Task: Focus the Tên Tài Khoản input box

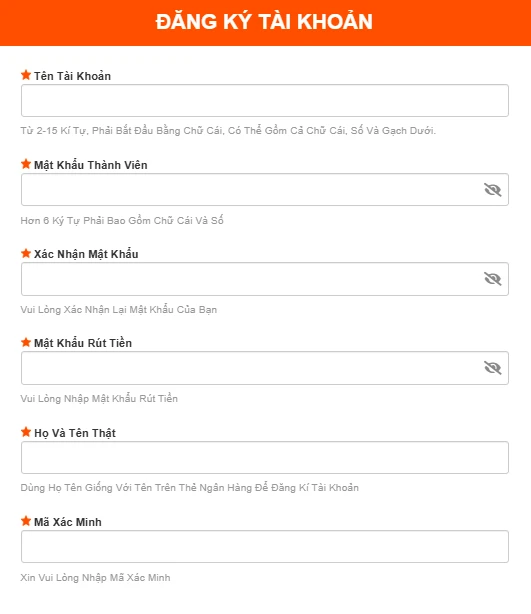Action: tap(265, 101)
